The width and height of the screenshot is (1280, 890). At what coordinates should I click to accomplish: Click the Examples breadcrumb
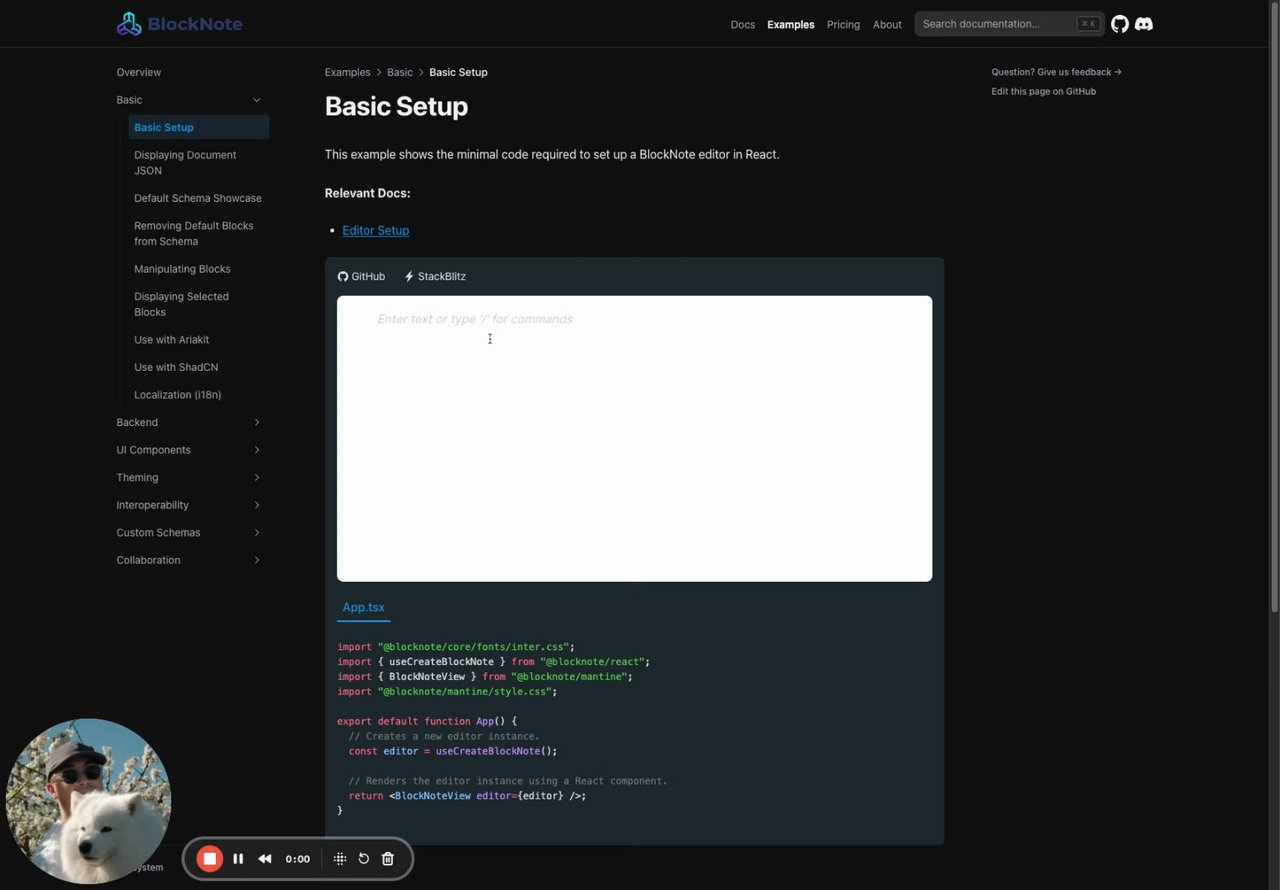347,72
